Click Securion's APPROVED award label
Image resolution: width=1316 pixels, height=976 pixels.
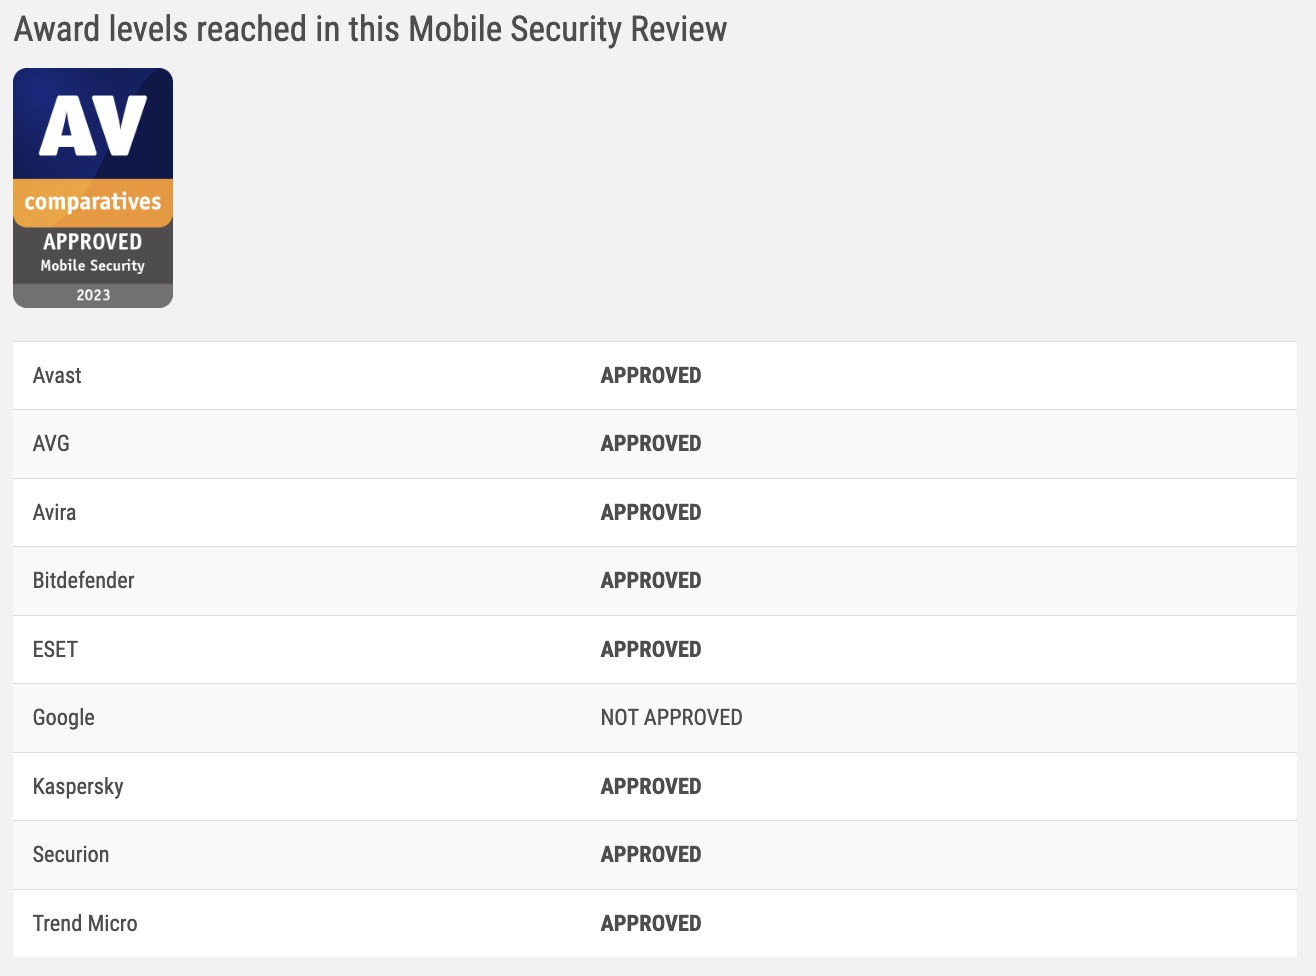tap(650, 855)
